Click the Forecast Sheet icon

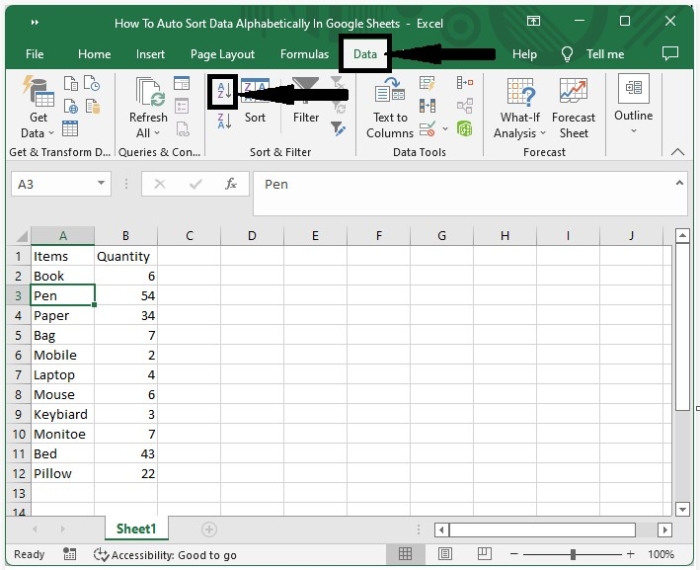point(573,110)
